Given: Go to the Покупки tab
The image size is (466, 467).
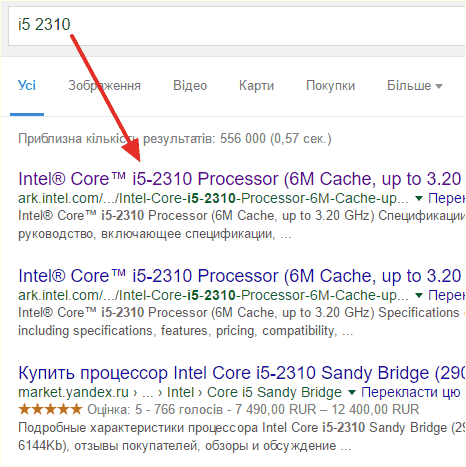Looking at the screenshot, I should click(x=330, y=86).
